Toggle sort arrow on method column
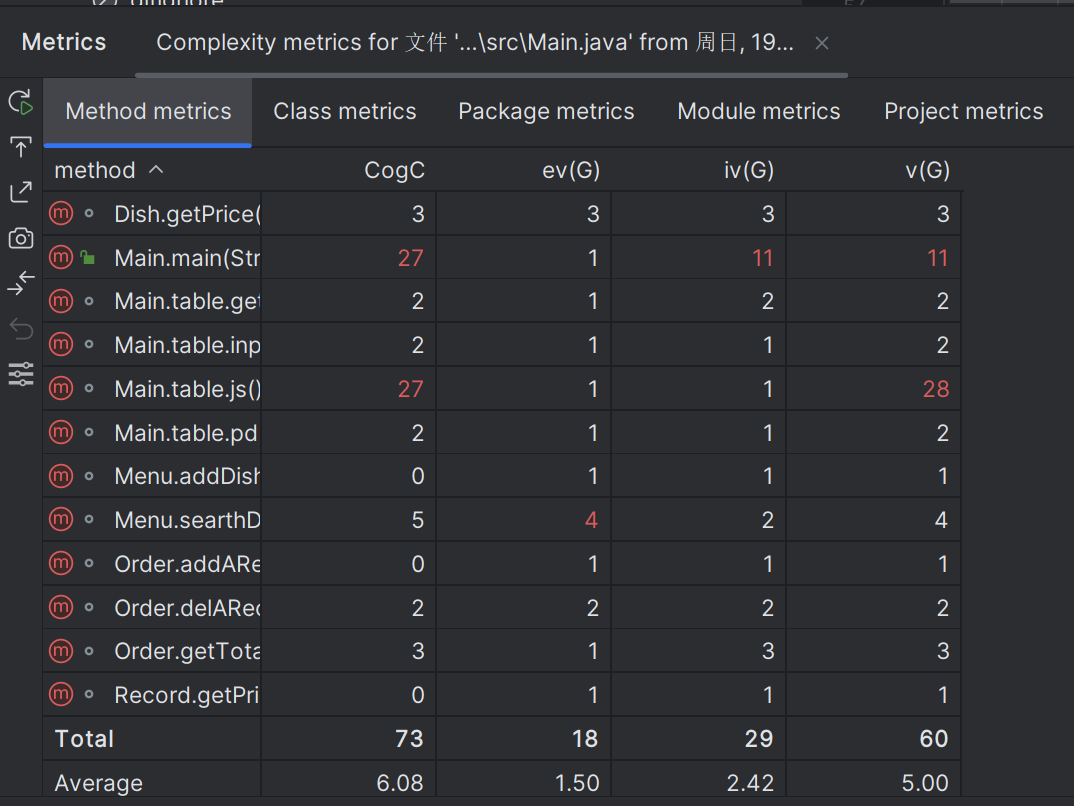Image resolution: width=1074 pixels, height=806 pixels. 156,170
